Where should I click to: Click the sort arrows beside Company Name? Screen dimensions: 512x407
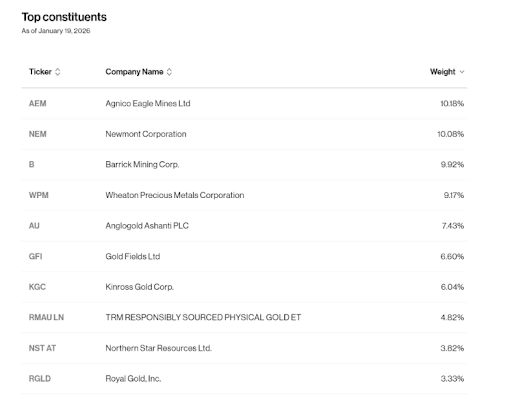point(169,72)
